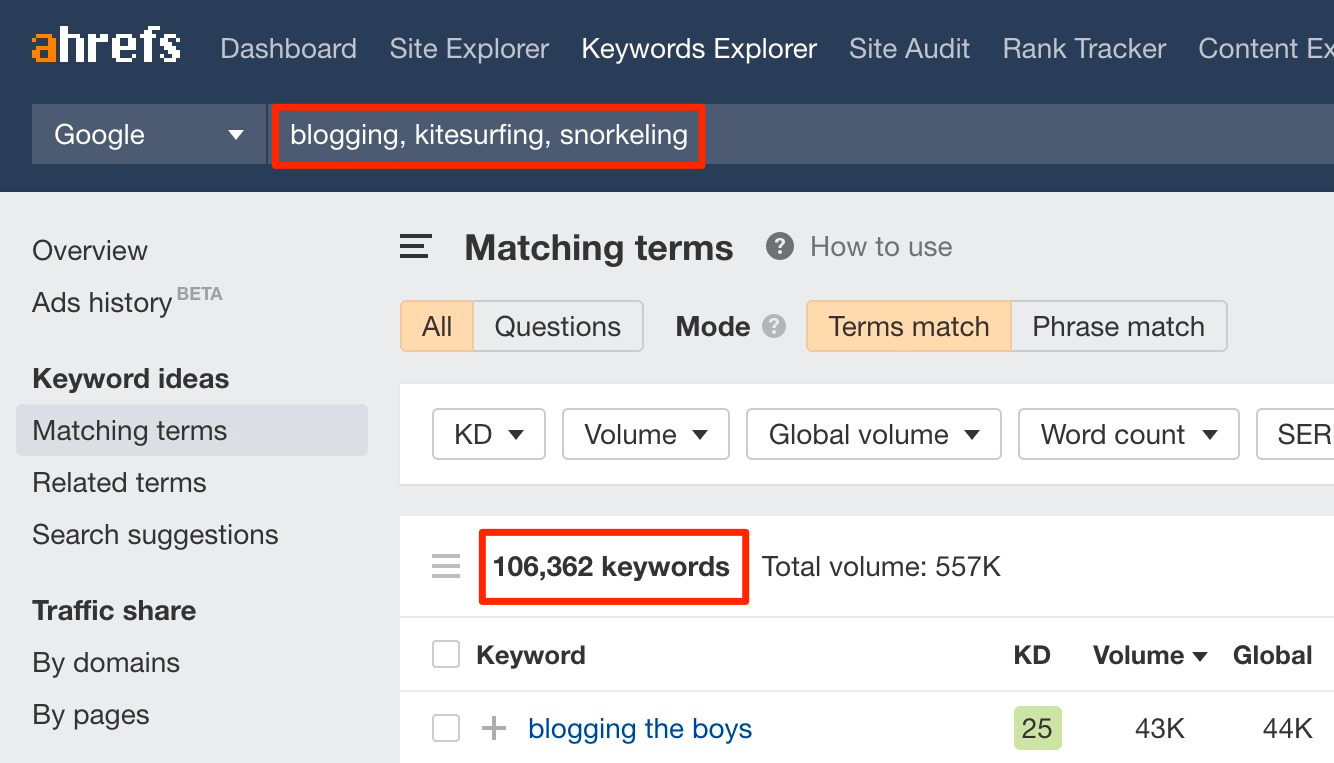Select the Questions tab
The image size is (1334, 763).
(557, 327)
